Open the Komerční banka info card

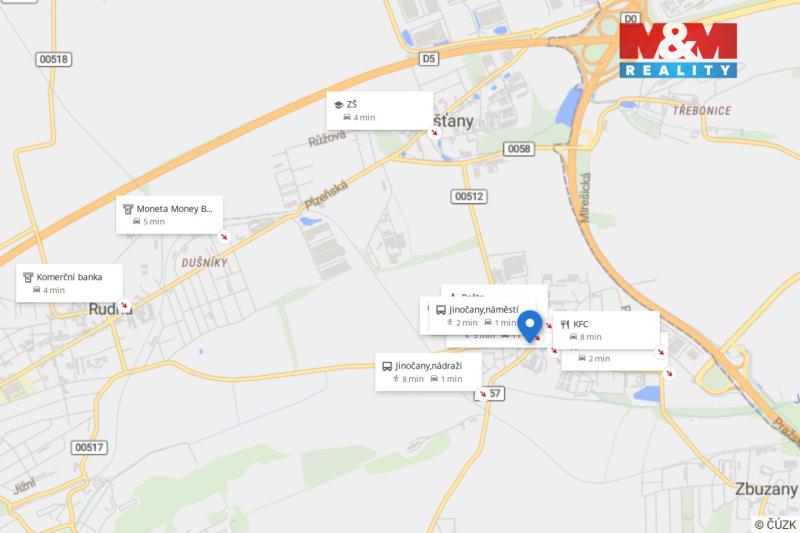69,283
